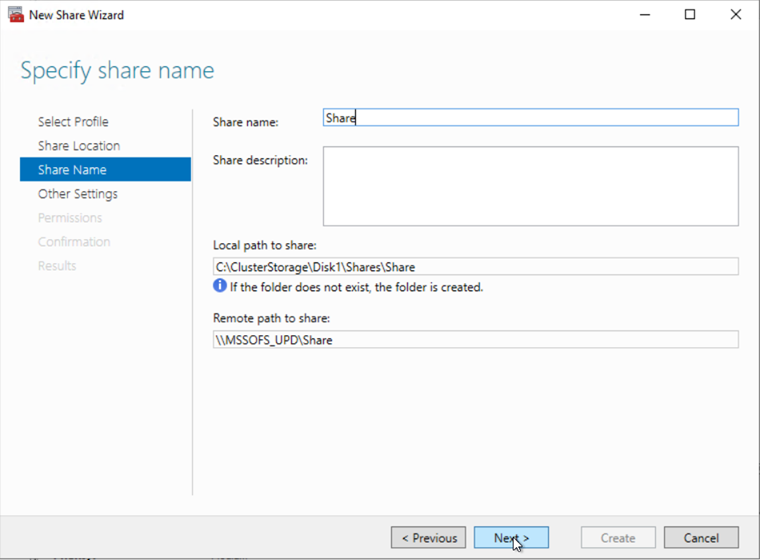The height and width of the screenshot is (560, 760).
Task: Focus the Share name text field
Action: tap(530, 118)
